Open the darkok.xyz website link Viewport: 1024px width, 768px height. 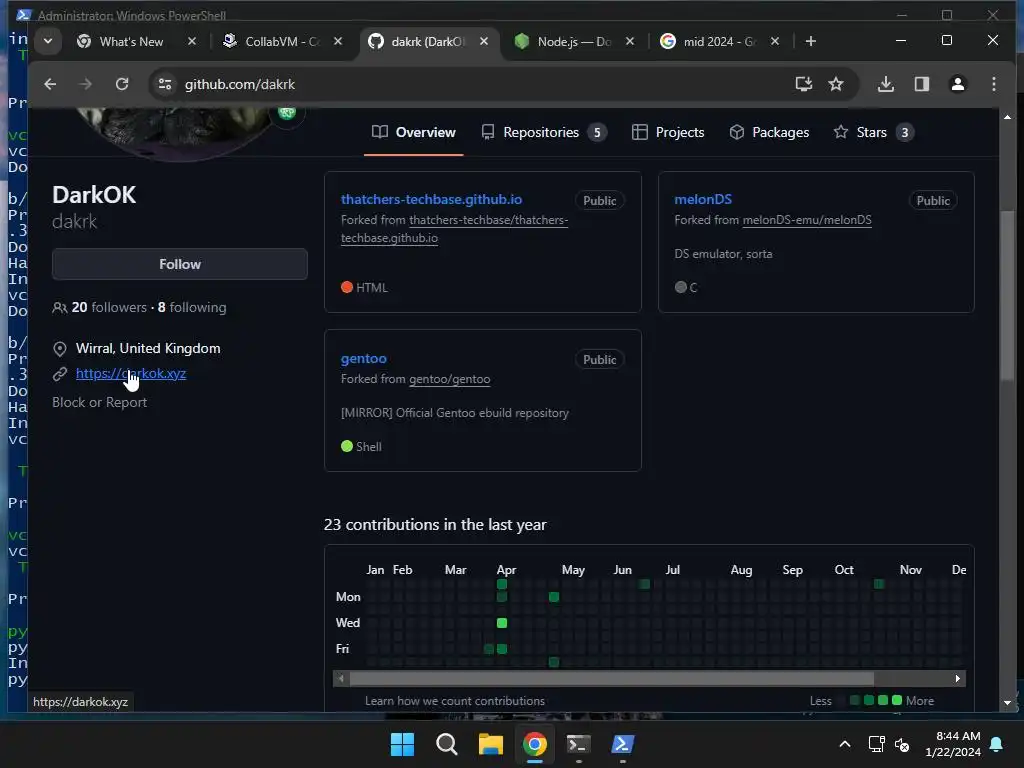click(x=131, y=374)
